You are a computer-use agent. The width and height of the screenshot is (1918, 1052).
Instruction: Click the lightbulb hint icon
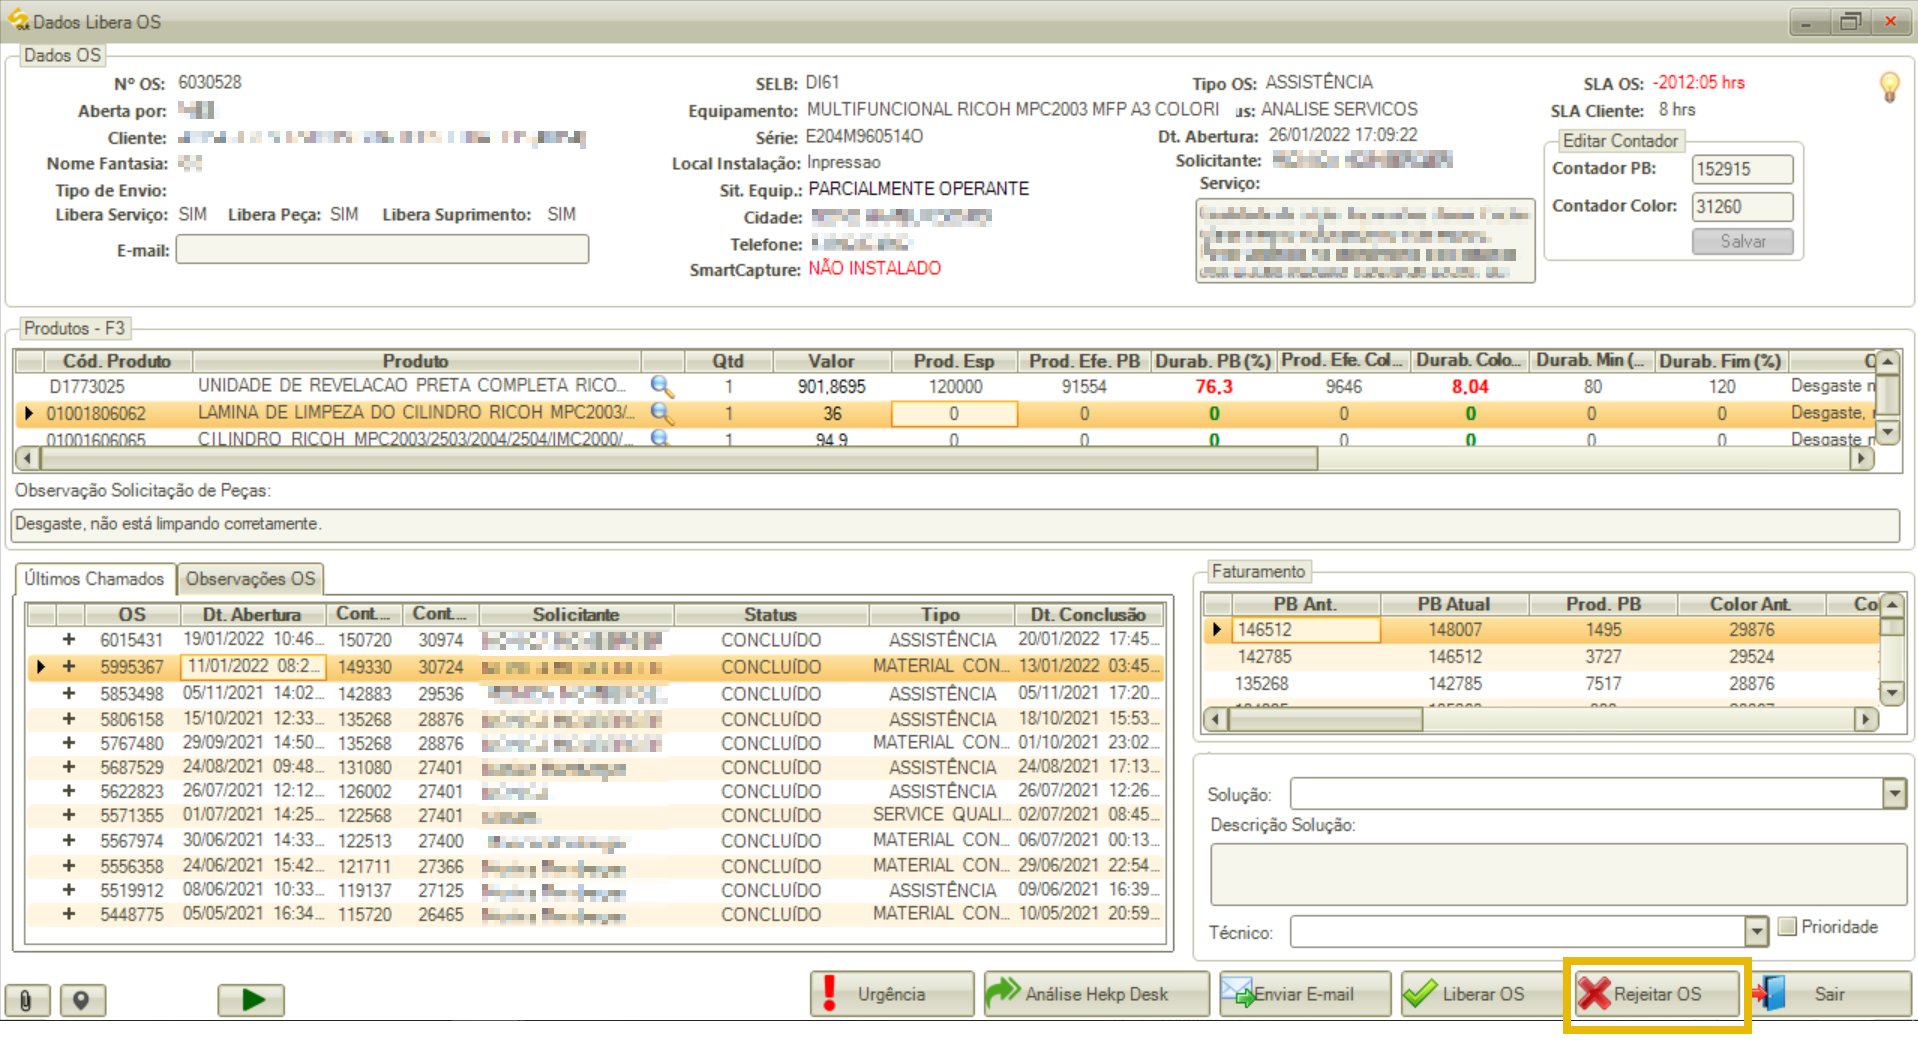[1889, 87]
